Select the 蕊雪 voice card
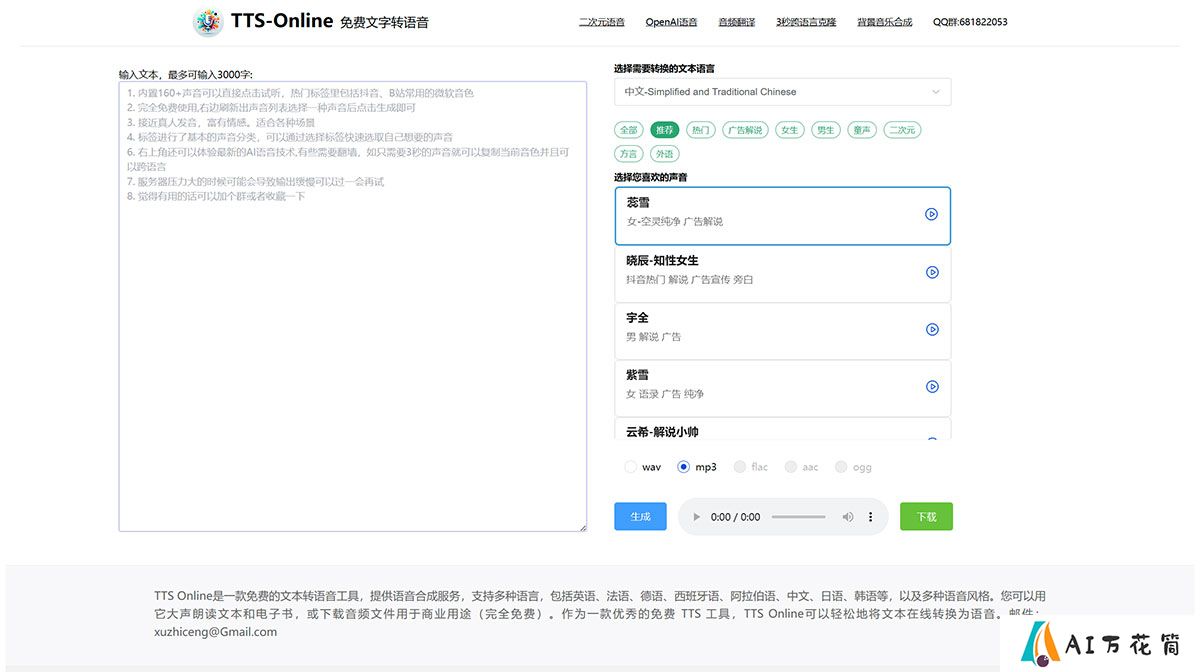Viewport: 1200px width, 672px height. (782, 215)
